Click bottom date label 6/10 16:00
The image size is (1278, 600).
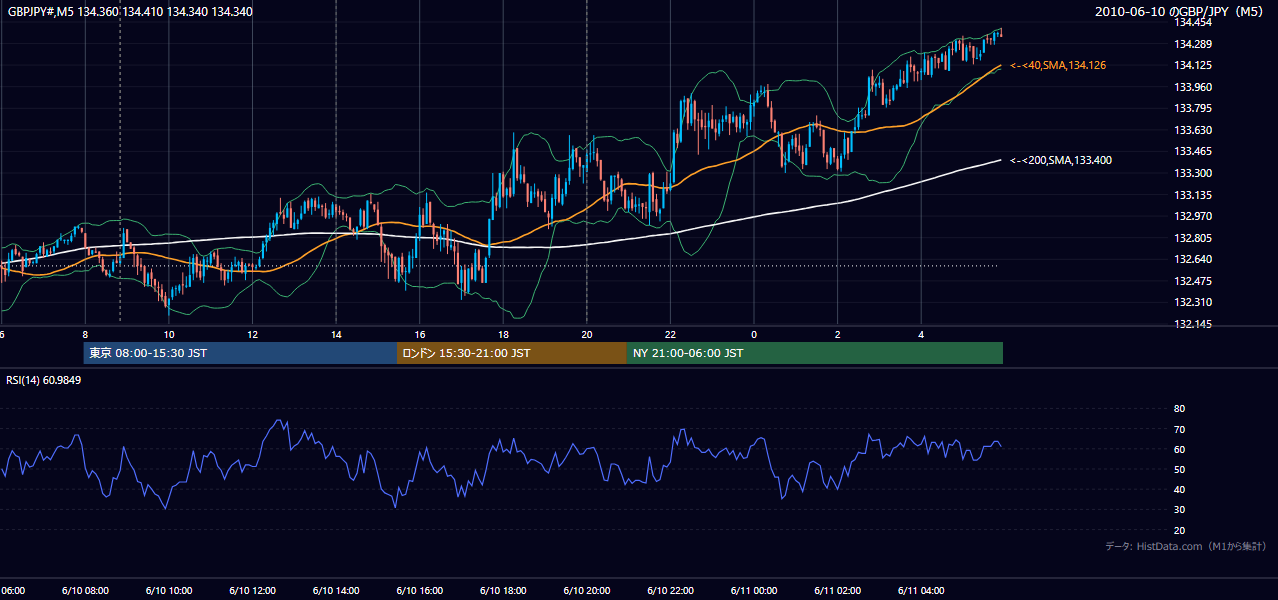(419, 591)
